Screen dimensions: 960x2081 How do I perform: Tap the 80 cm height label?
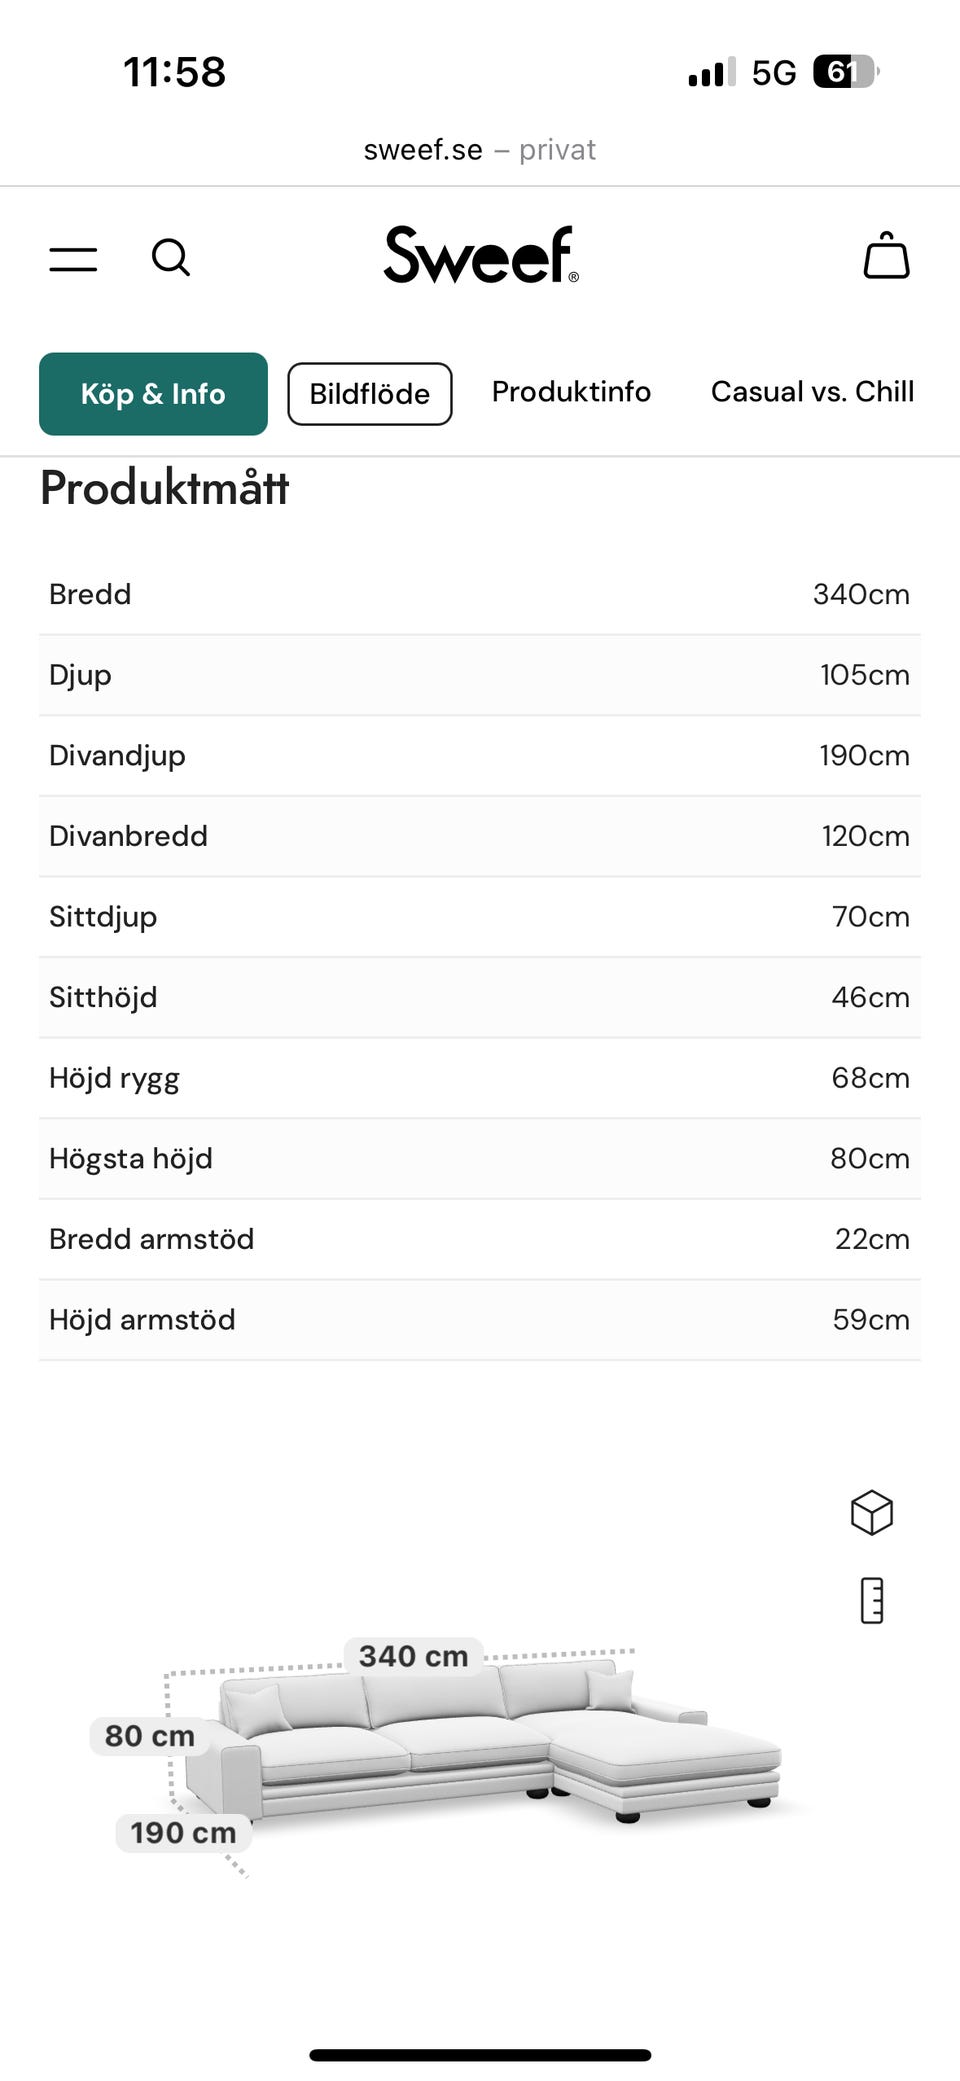150,1736
